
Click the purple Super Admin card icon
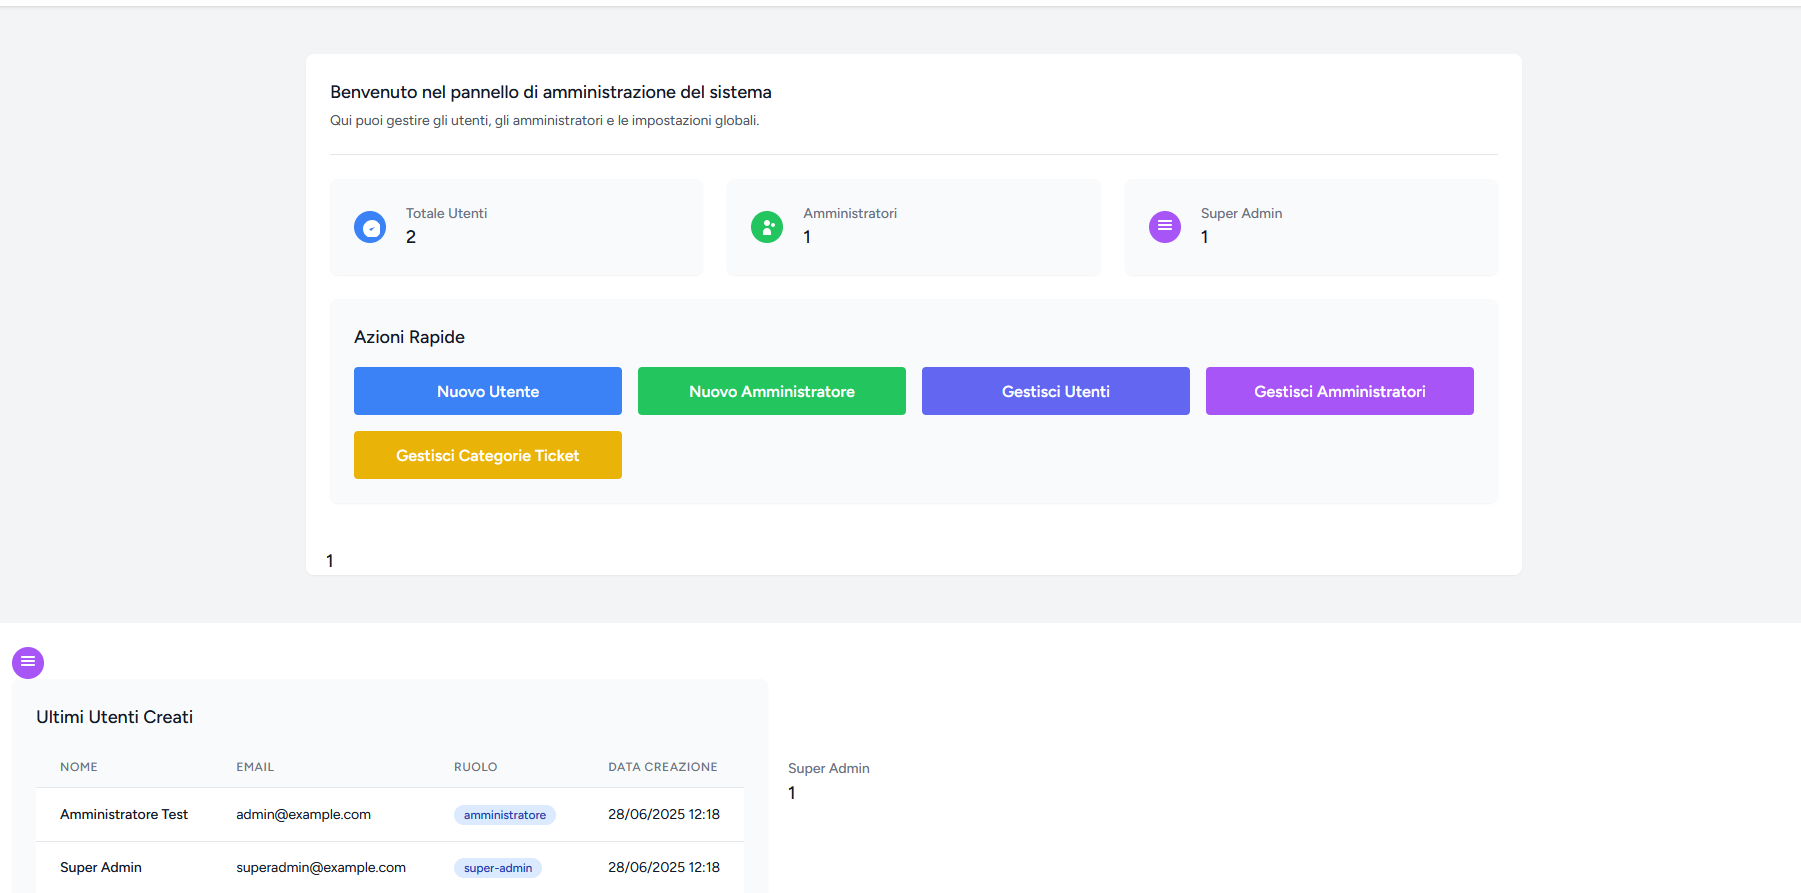pyautogui.click(x=1165, y=227)
